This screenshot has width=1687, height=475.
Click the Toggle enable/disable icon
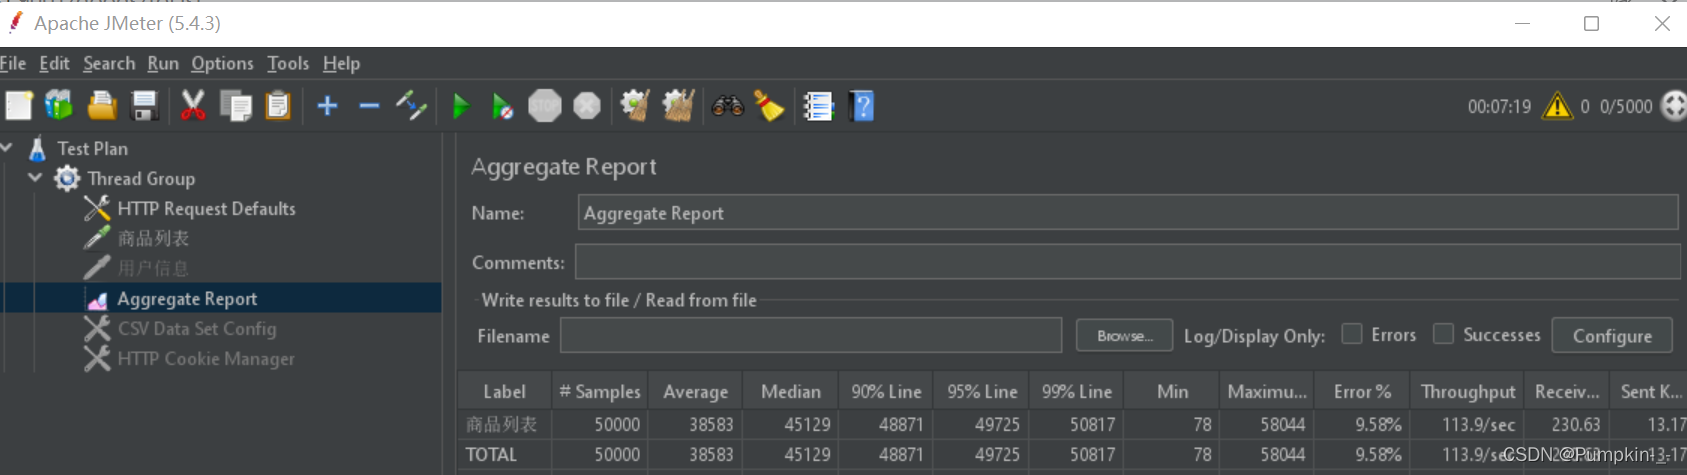(x=411, y=105)
